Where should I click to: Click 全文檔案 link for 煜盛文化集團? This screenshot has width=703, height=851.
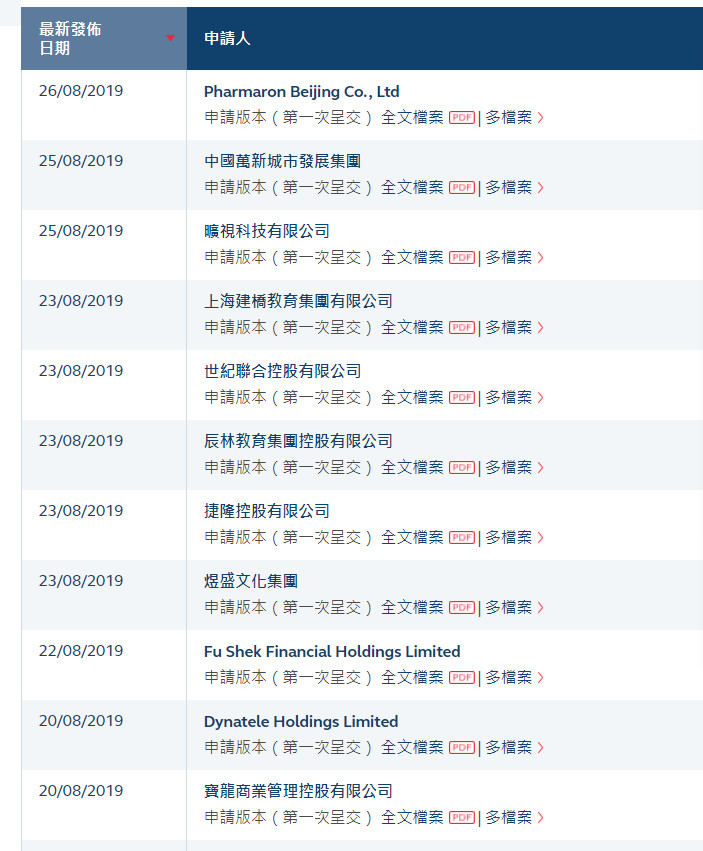pyautogui.click(x=411, y=607)
